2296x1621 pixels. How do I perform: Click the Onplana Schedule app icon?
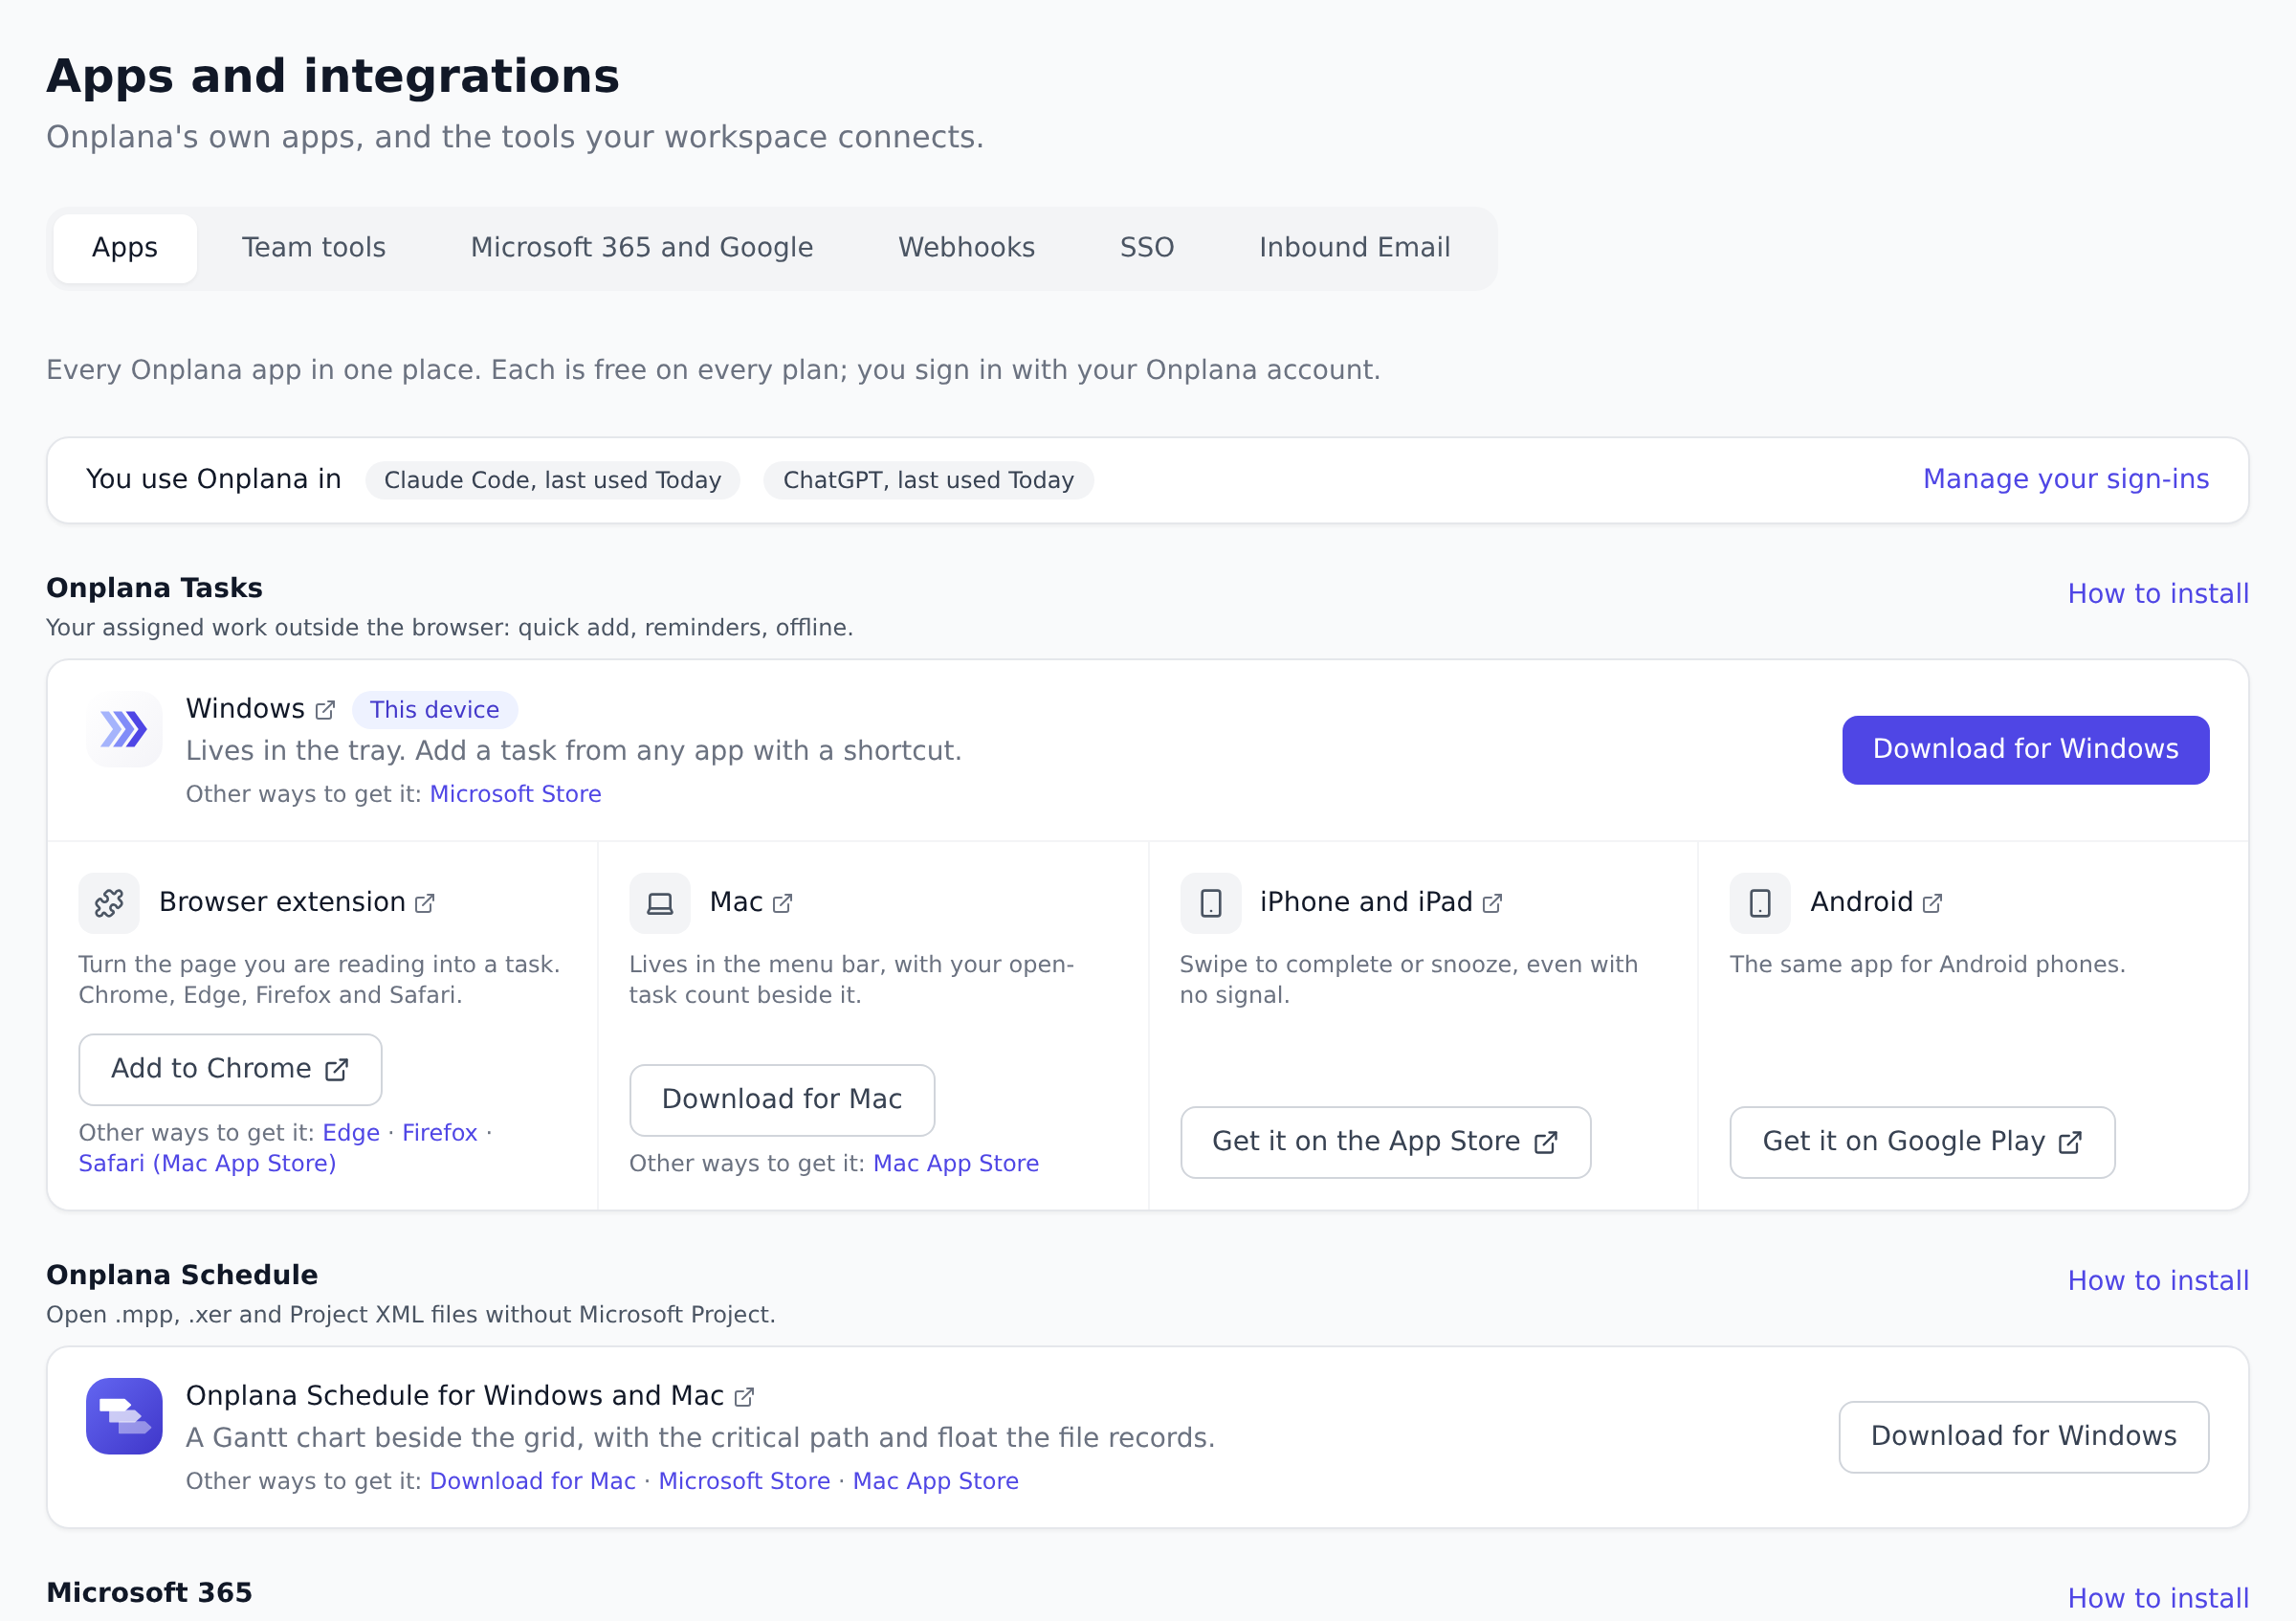click(x=124, y=1416)
